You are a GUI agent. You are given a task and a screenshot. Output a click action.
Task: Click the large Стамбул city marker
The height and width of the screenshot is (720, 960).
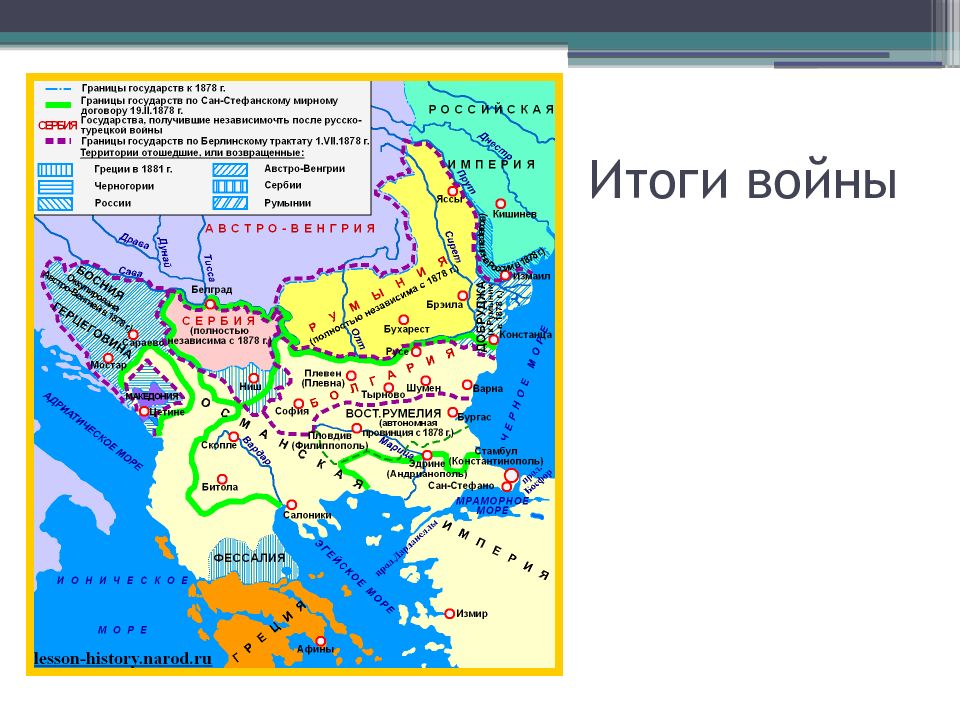click(x=511, y=475)
